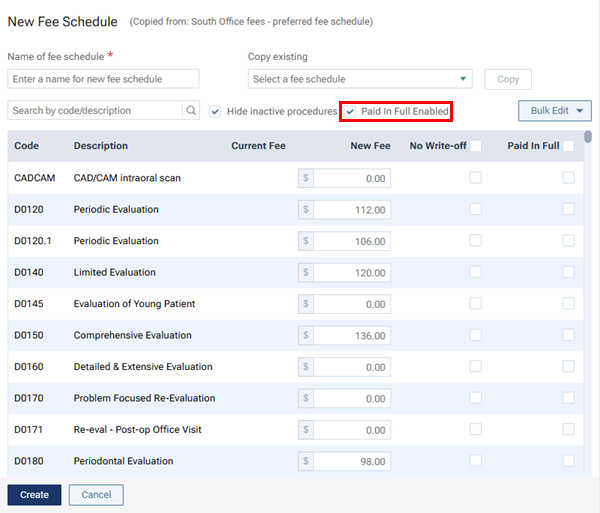Click the search magnifier icon

(191, 111)
